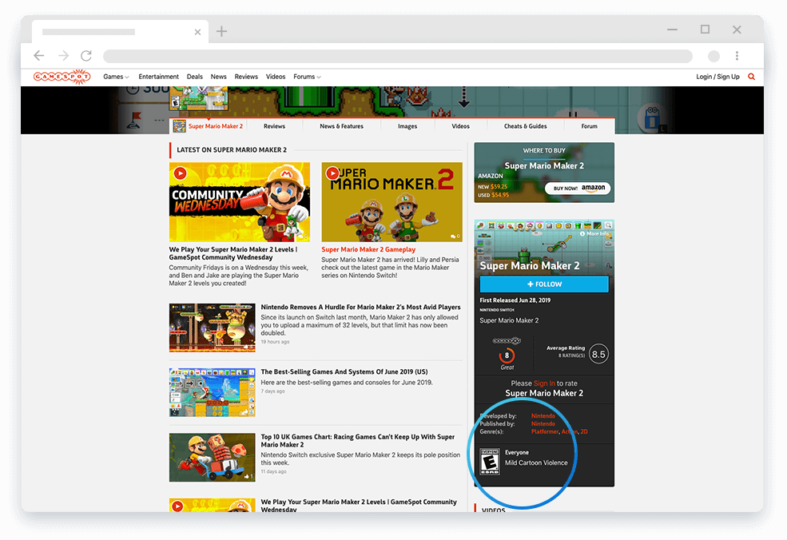This screenshot has width=787, height=540.
Task: Open the Platformer genre link
Action: click(545, 432)
